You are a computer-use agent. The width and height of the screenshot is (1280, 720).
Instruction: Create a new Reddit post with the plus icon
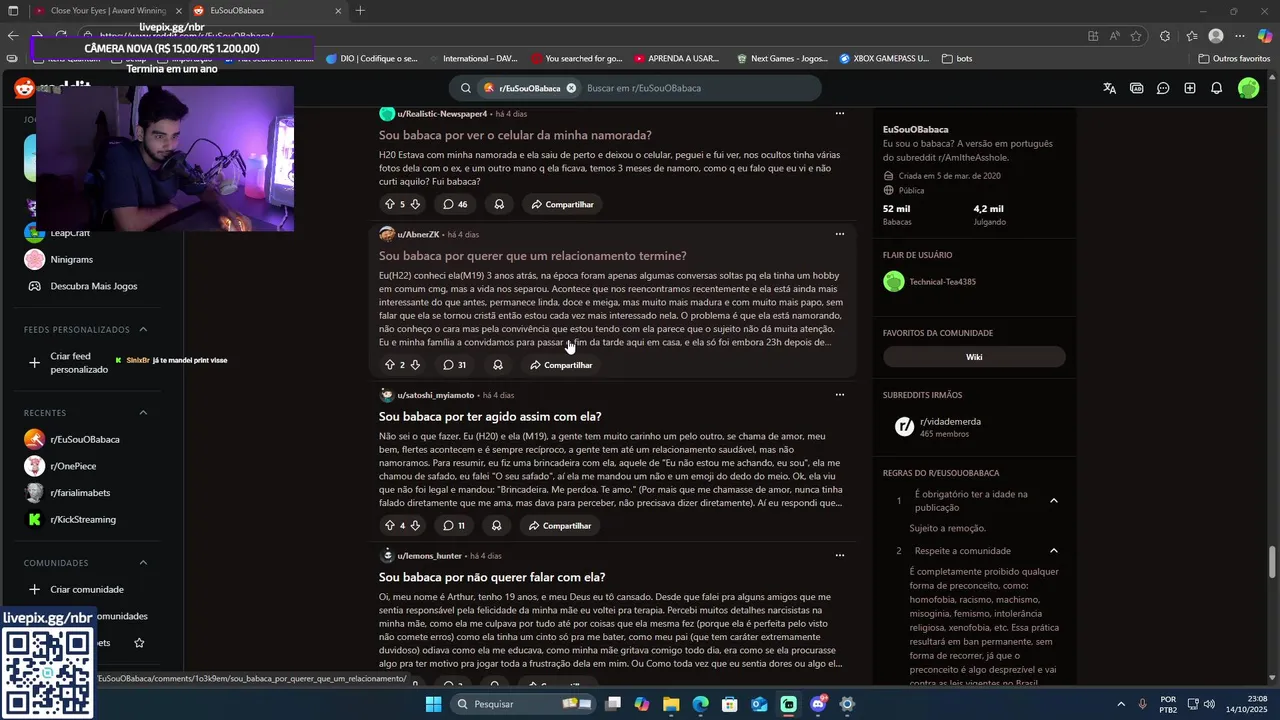tap(1190, 88)
